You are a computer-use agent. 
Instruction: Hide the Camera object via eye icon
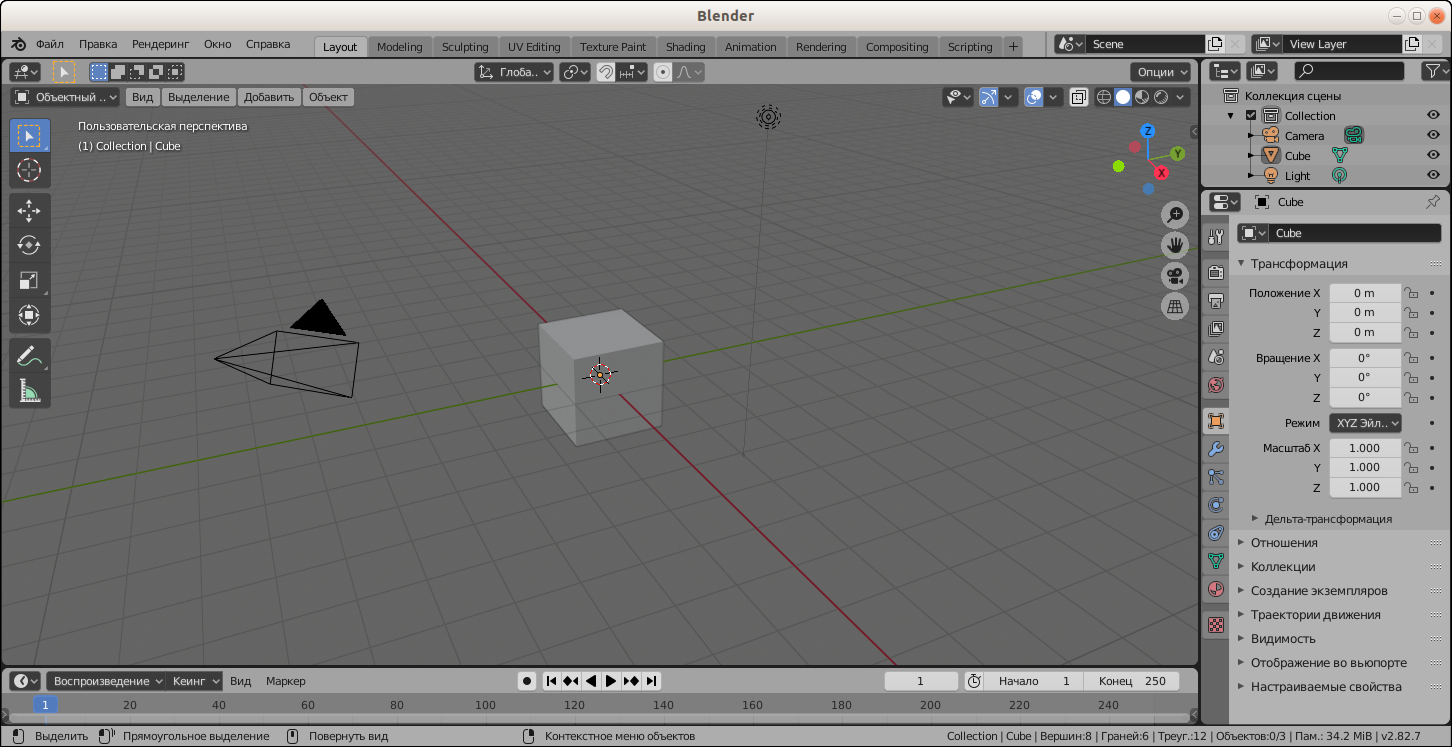point(1433,136)
